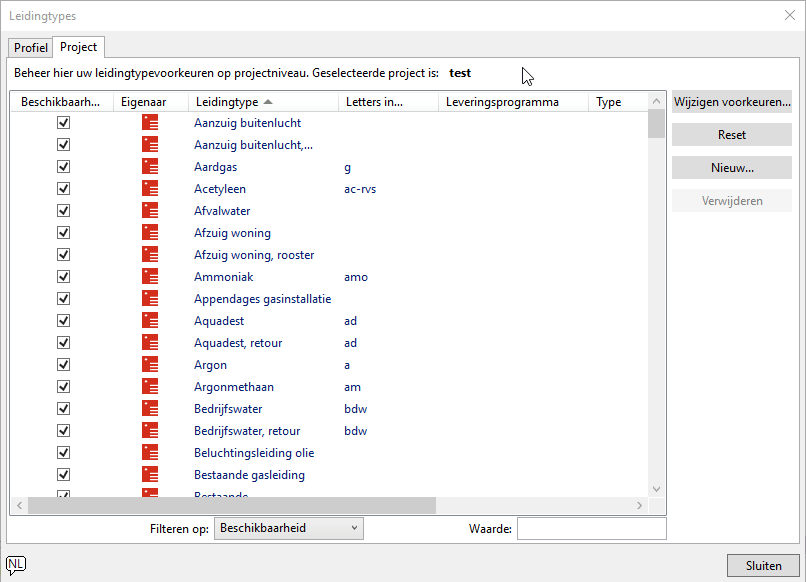
Task: Sort by the Beschikbaarheid column header
Action: (x=62, y=102)
